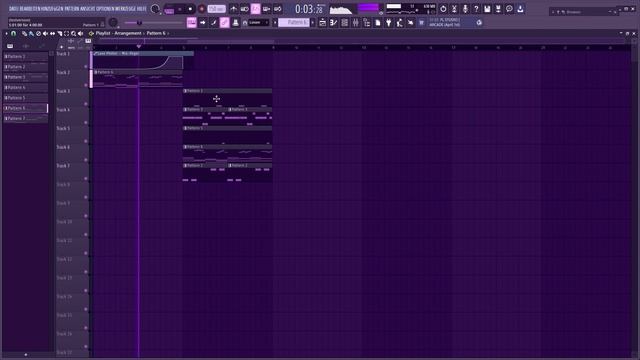The width and height of the screenshot is (640, 360).
Task: Click the download content icon
Action: pyautogui.click(x=520, y=9)
